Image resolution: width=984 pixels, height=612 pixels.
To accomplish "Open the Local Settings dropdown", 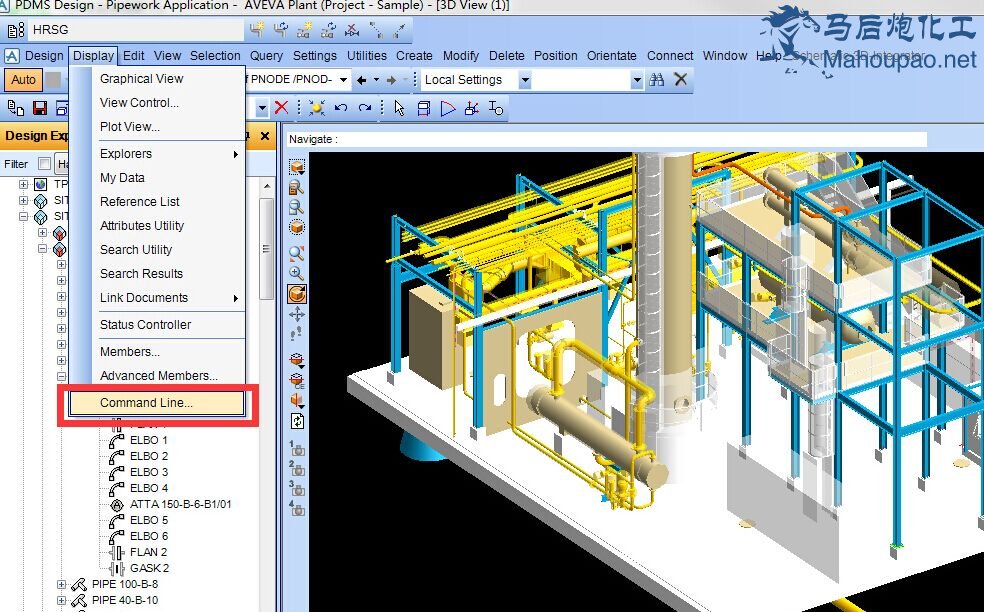I will [x=525, y=80].
